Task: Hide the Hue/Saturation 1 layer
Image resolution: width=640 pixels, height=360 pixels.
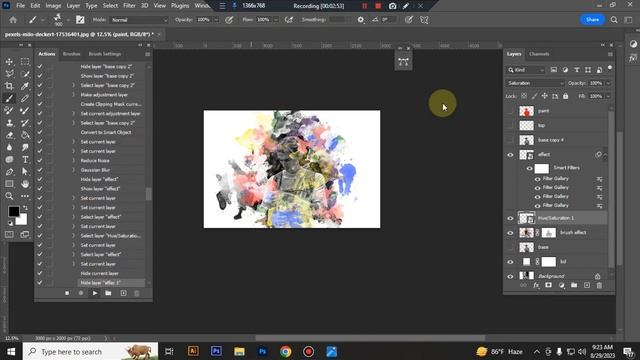Action: (510, 218)
